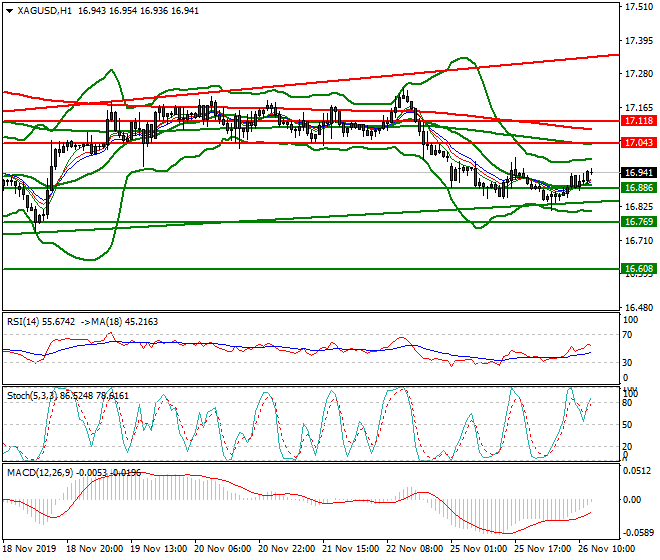Select the red 17.043 resistance price label
Viewport: 660px width, 560px height.
tap(639, 143)
